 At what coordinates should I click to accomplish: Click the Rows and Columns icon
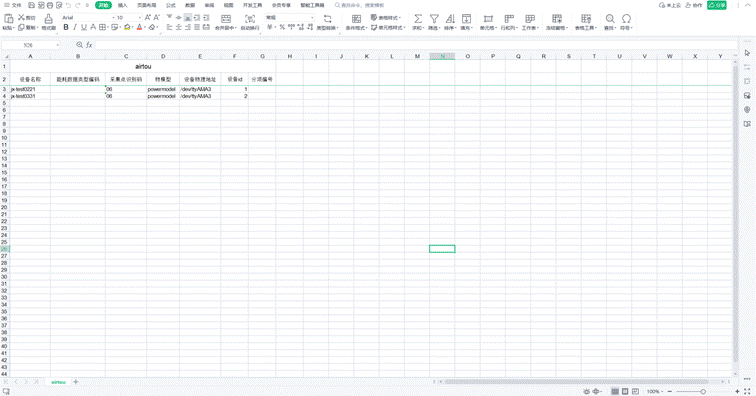click(x=509, y=19)
